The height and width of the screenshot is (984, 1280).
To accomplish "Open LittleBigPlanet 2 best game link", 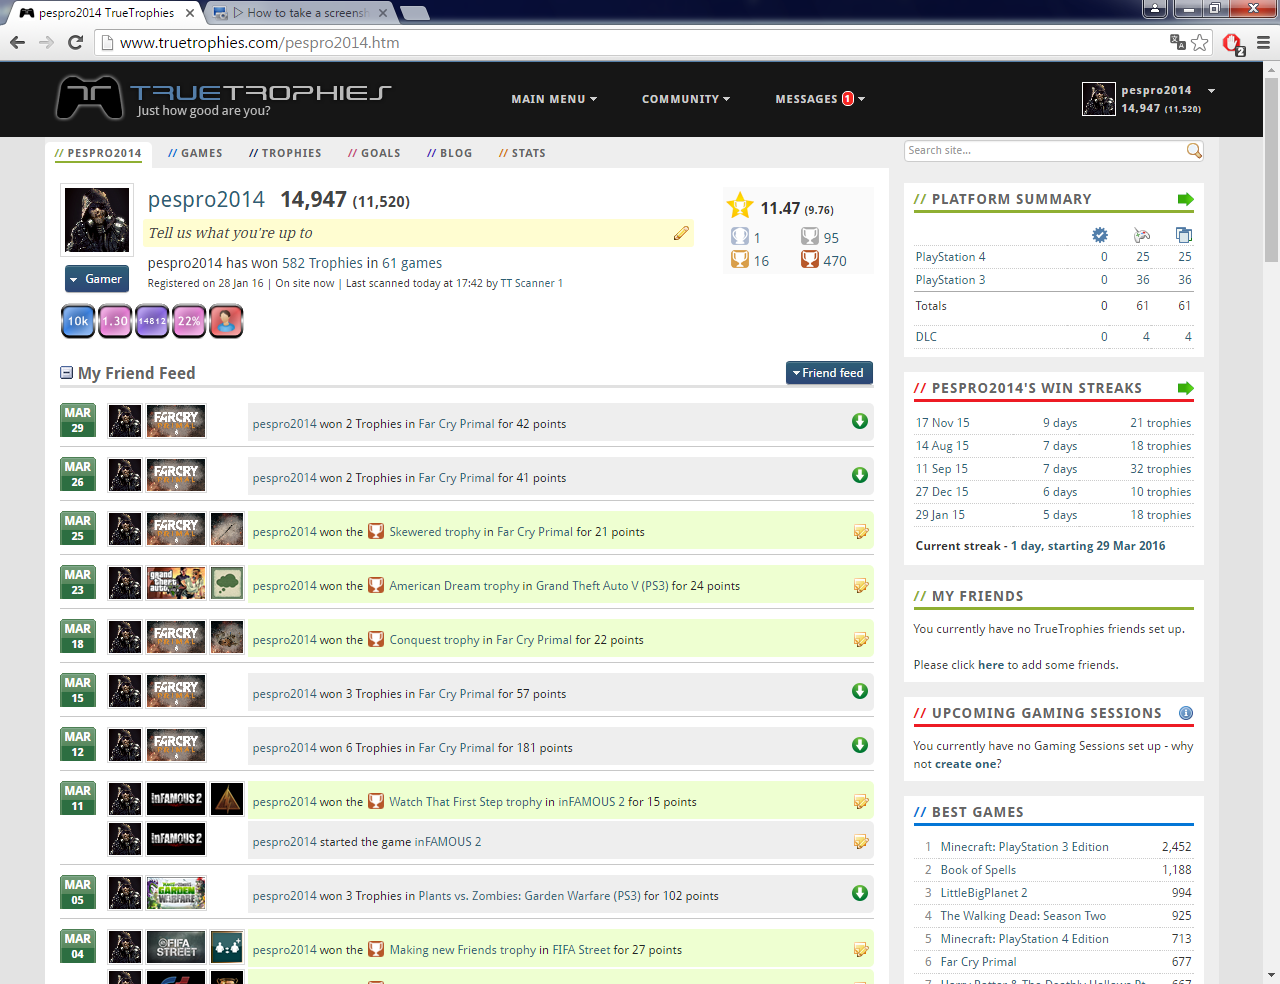I will coord(984,893).
